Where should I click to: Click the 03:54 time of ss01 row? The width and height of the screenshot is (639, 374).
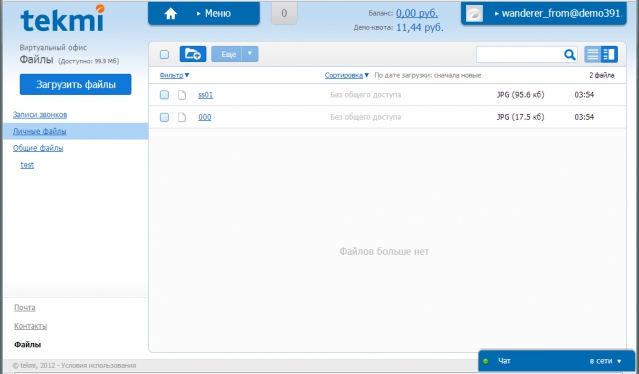[x=584, y=95]
